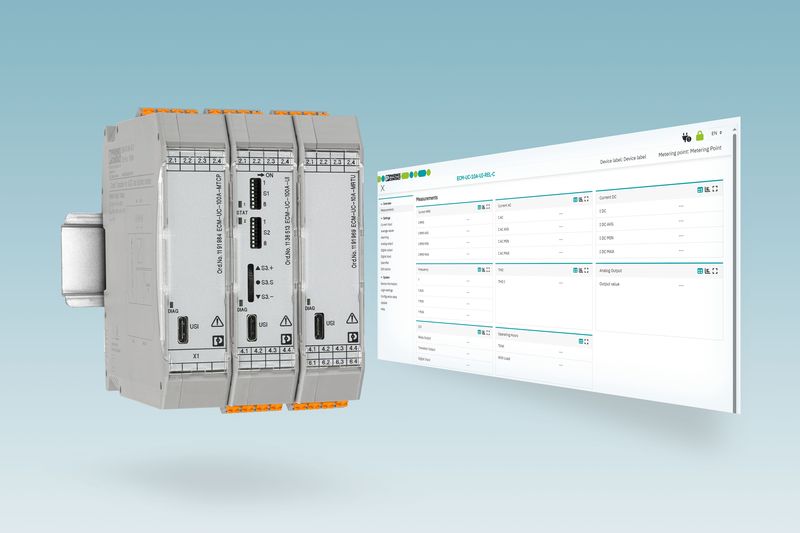Screen dimensions: 800x533
Task: Collapse the Settings section in sidebar
Action: tap(386, 218)
